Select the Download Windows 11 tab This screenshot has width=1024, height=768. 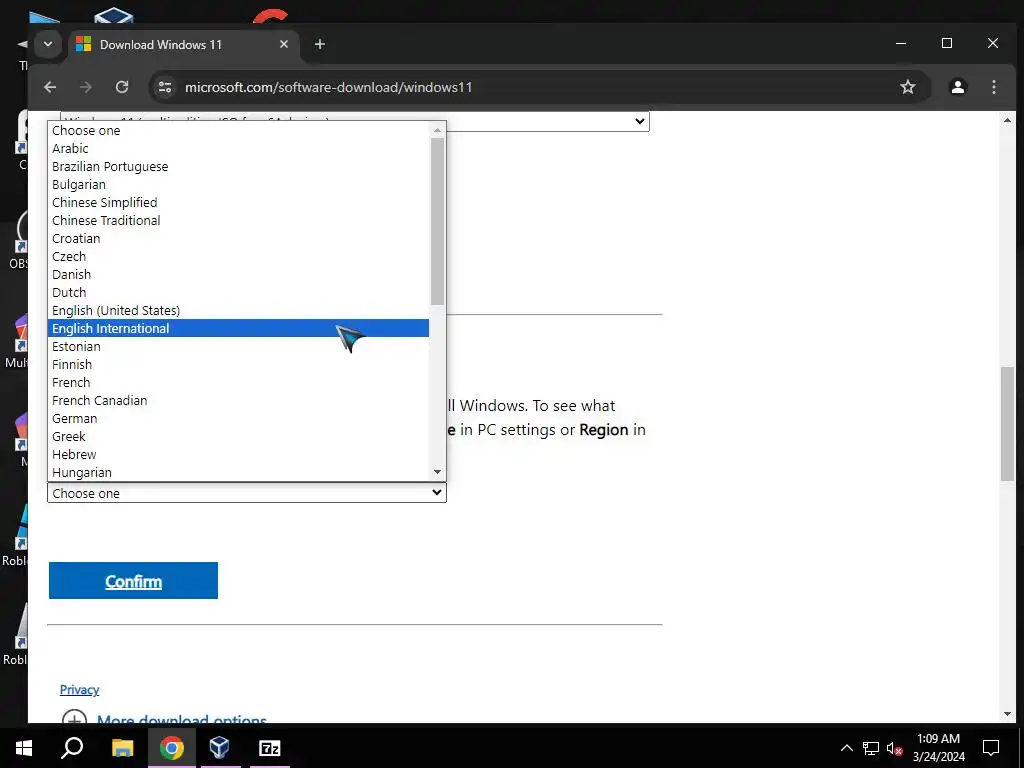pos(184,44)
